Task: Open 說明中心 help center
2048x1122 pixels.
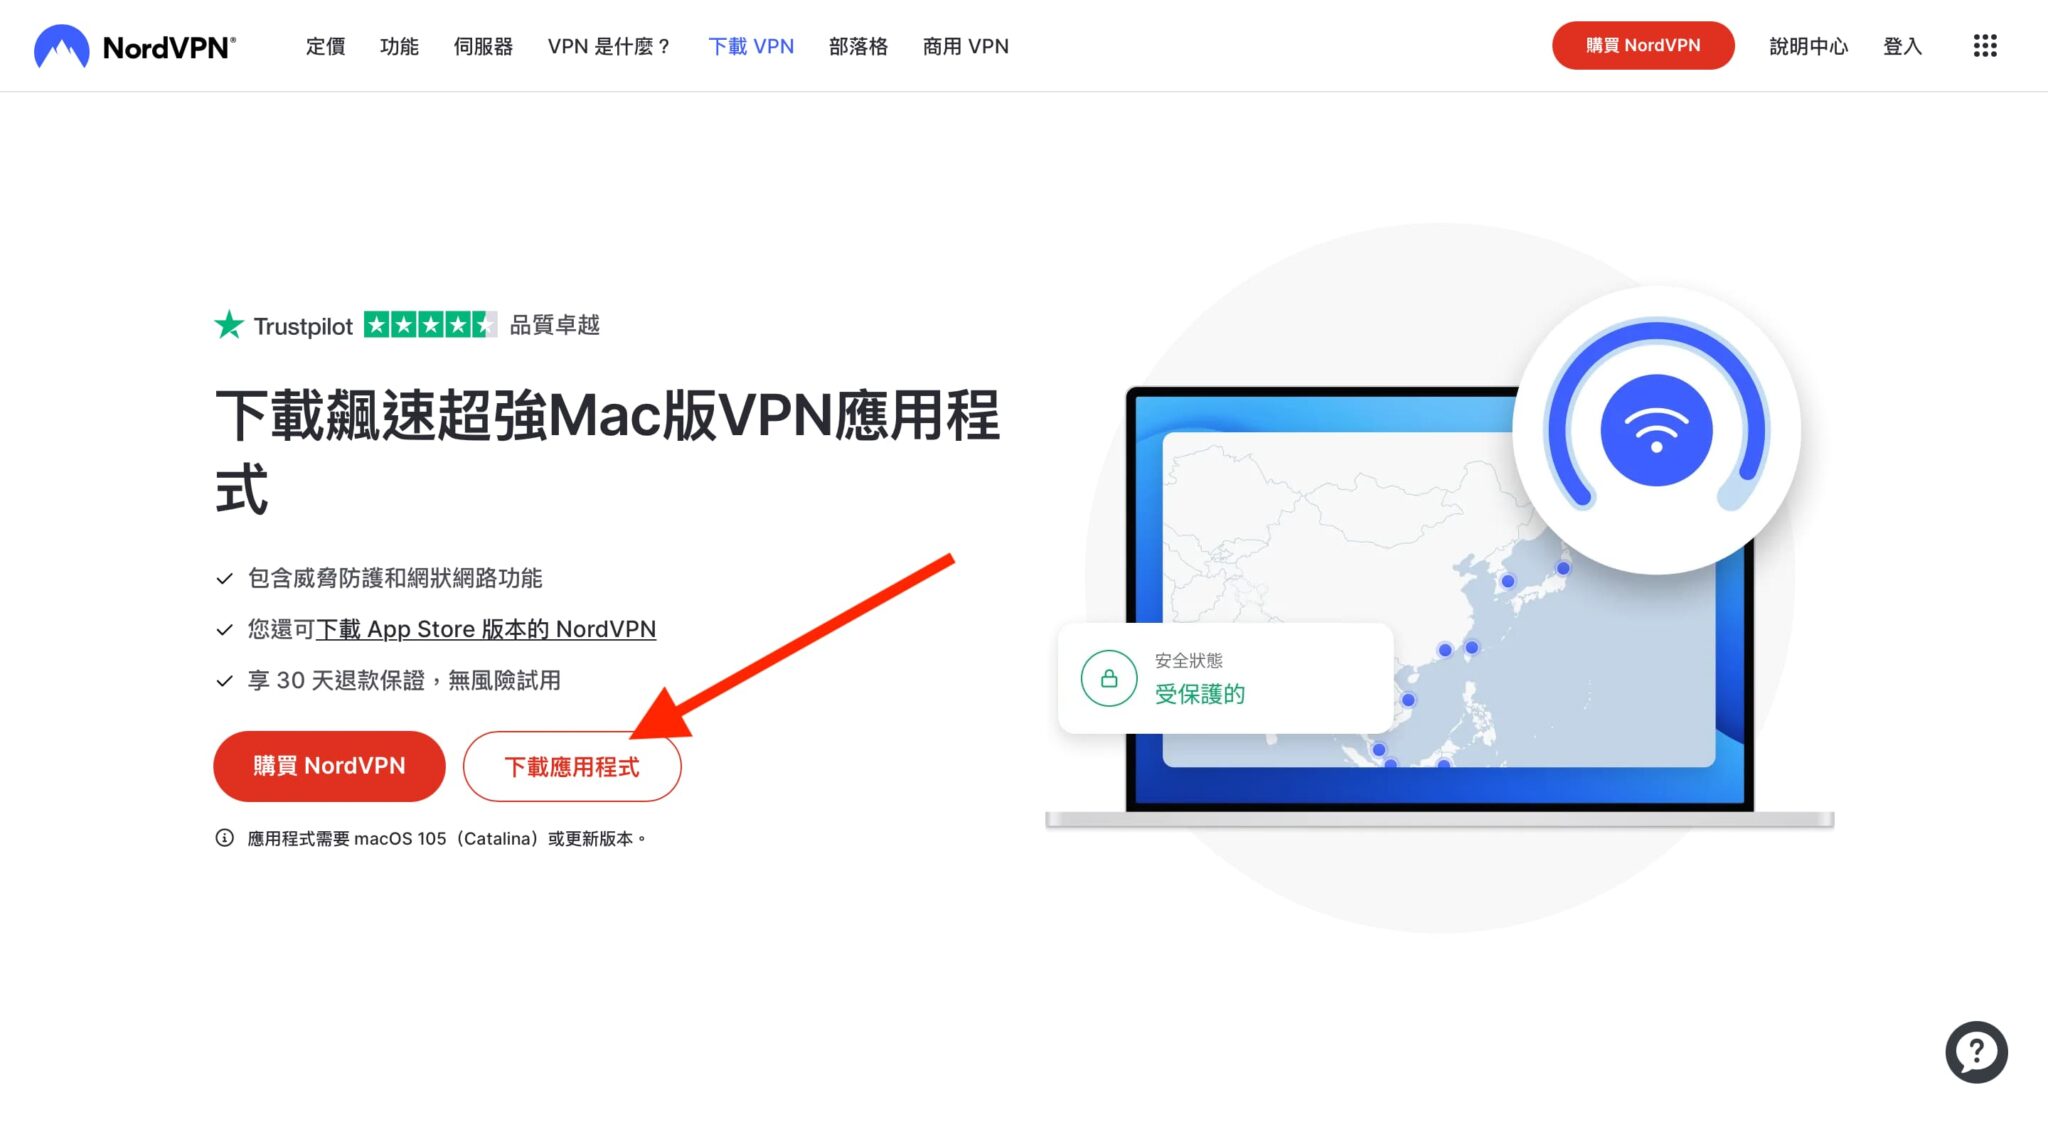Action: tap(1807, 46)
